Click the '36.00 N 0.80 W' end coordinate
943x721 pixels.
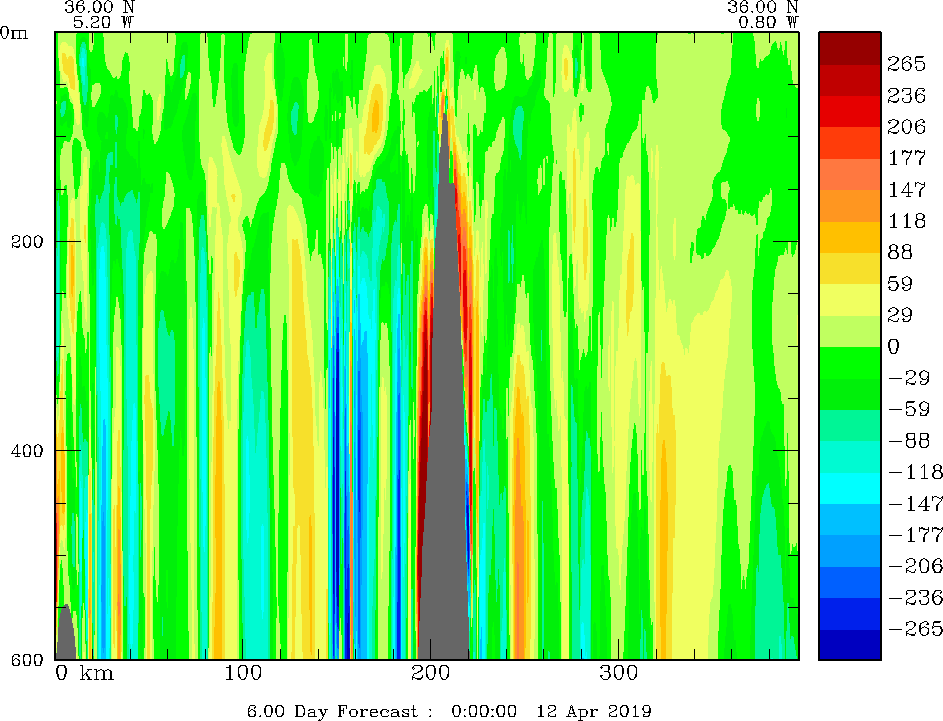763,14
